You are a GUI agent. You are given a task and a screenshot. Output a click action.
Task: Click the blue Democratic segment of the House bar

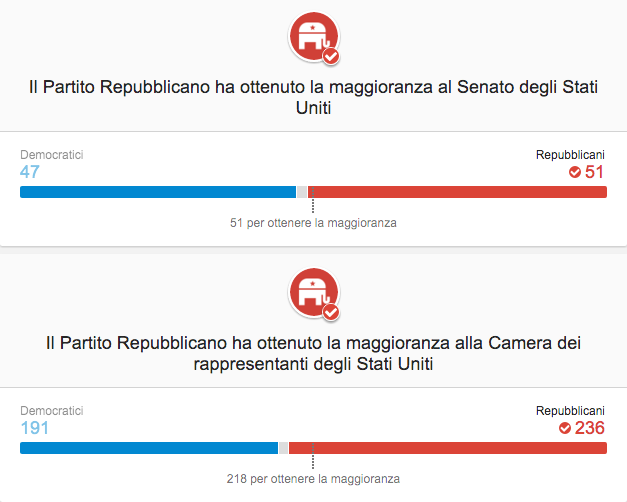[x=148, y=448]
